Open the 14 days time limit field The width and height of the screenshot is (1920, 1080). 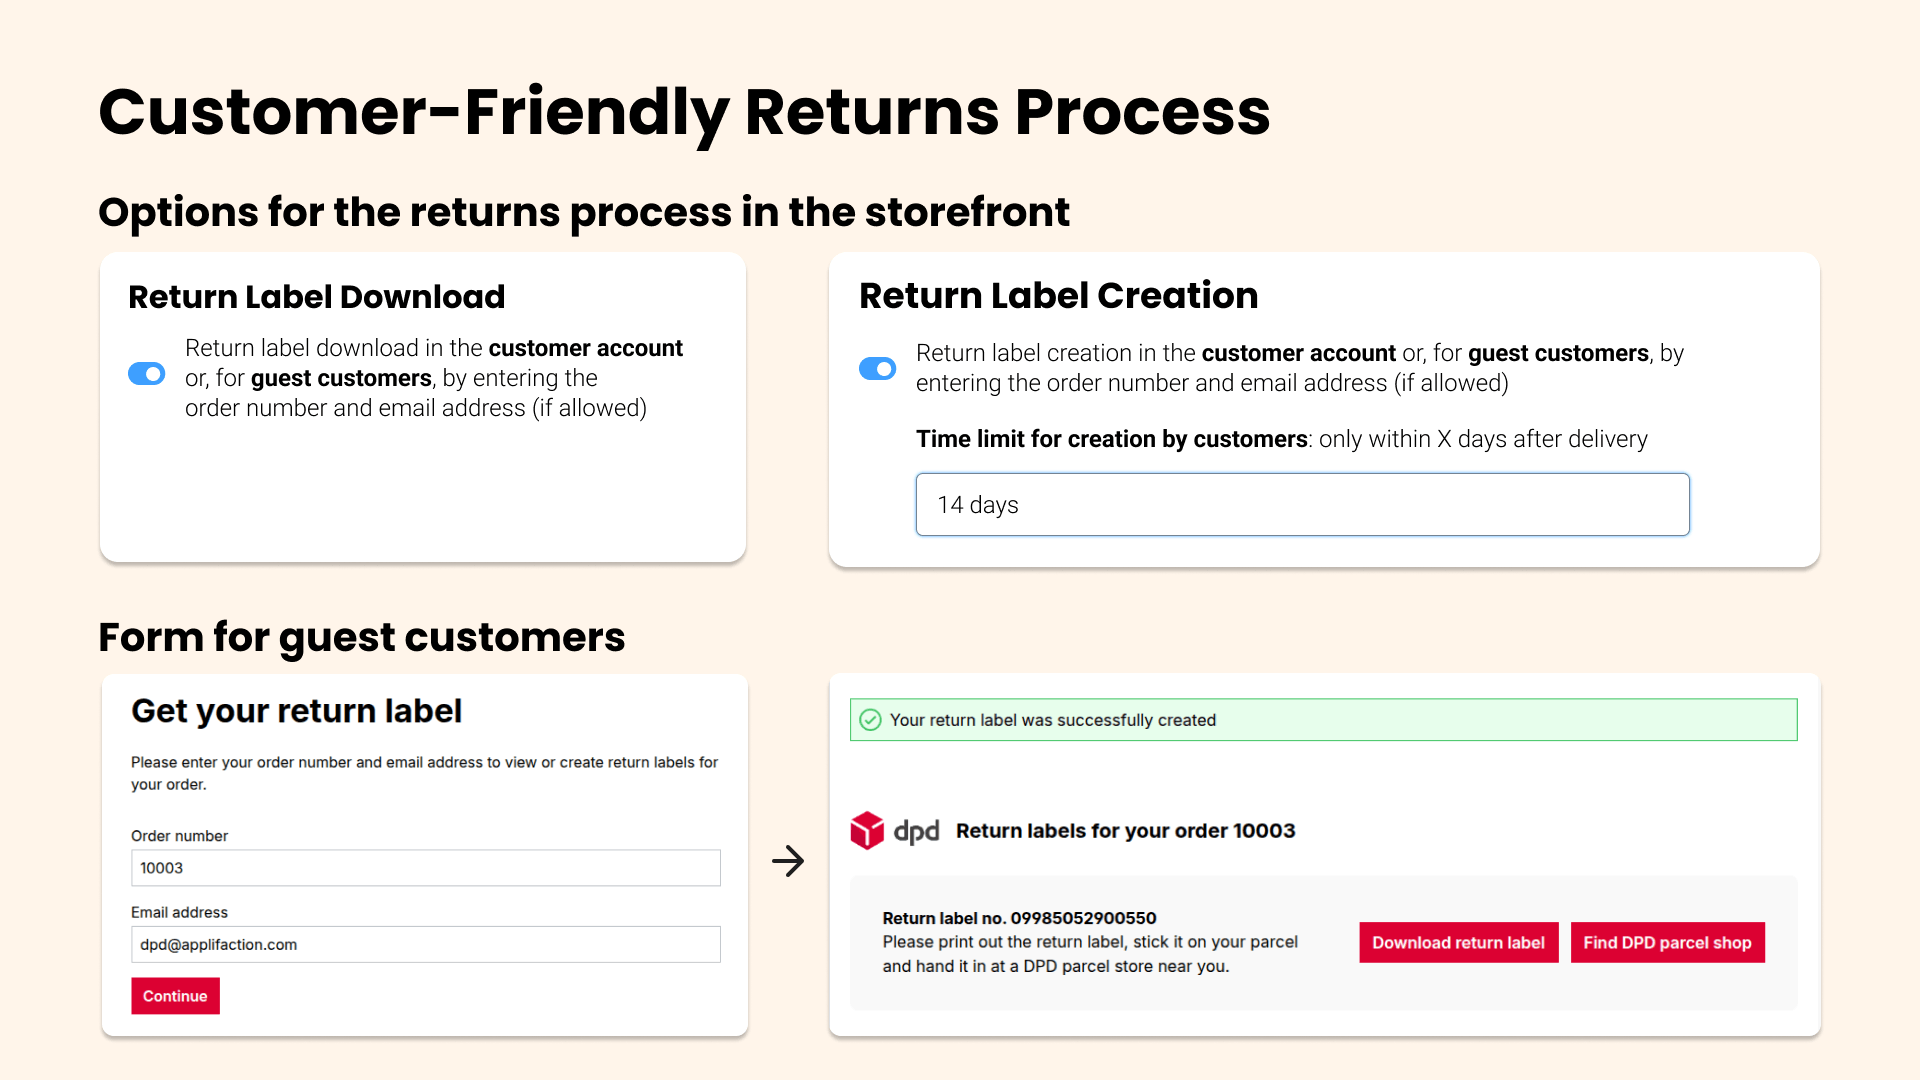click(x=1302, y=505)
